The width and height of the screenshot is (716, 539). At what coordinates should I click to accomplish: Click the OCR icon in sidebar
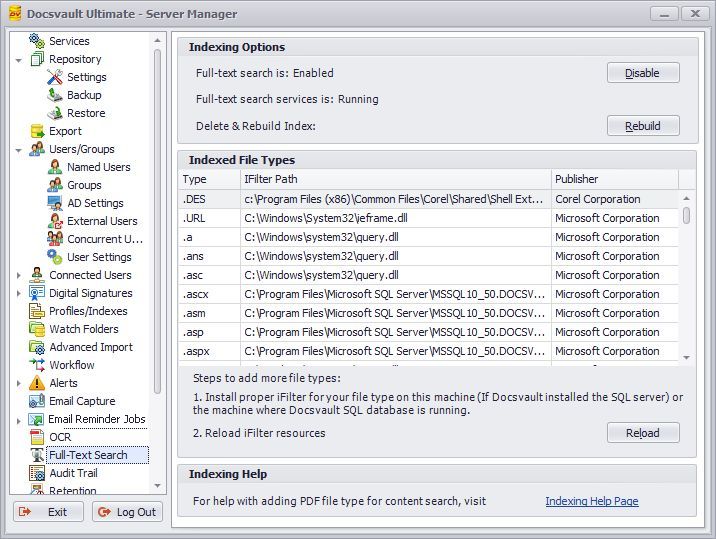pos(37,437)
